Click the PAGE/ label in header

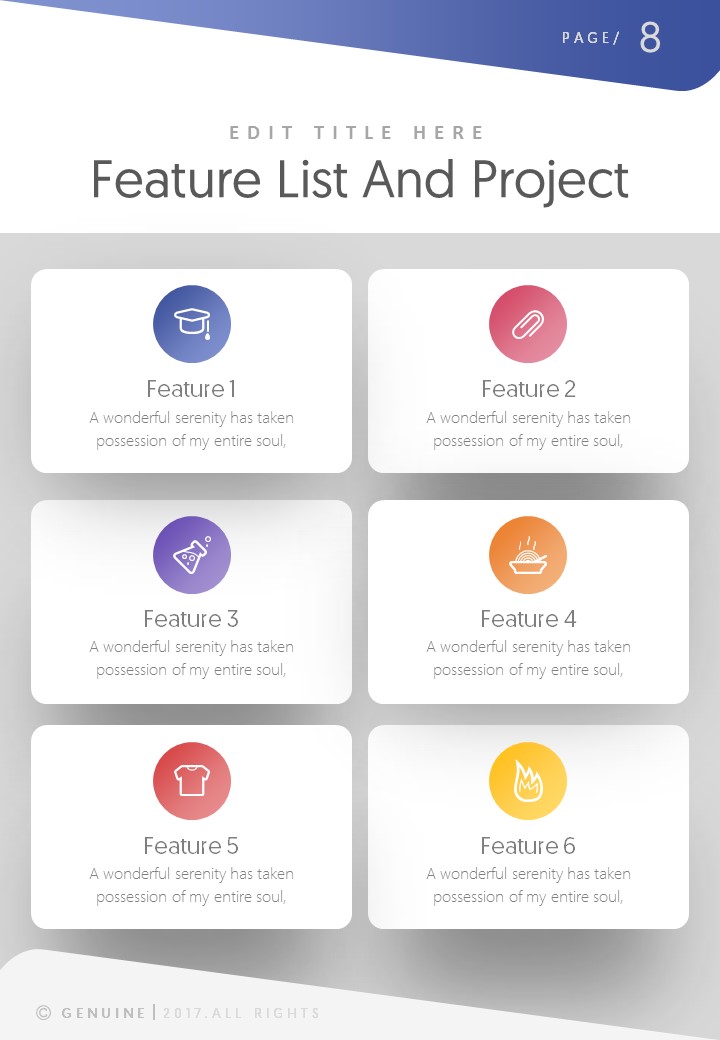tap(591, 38)
